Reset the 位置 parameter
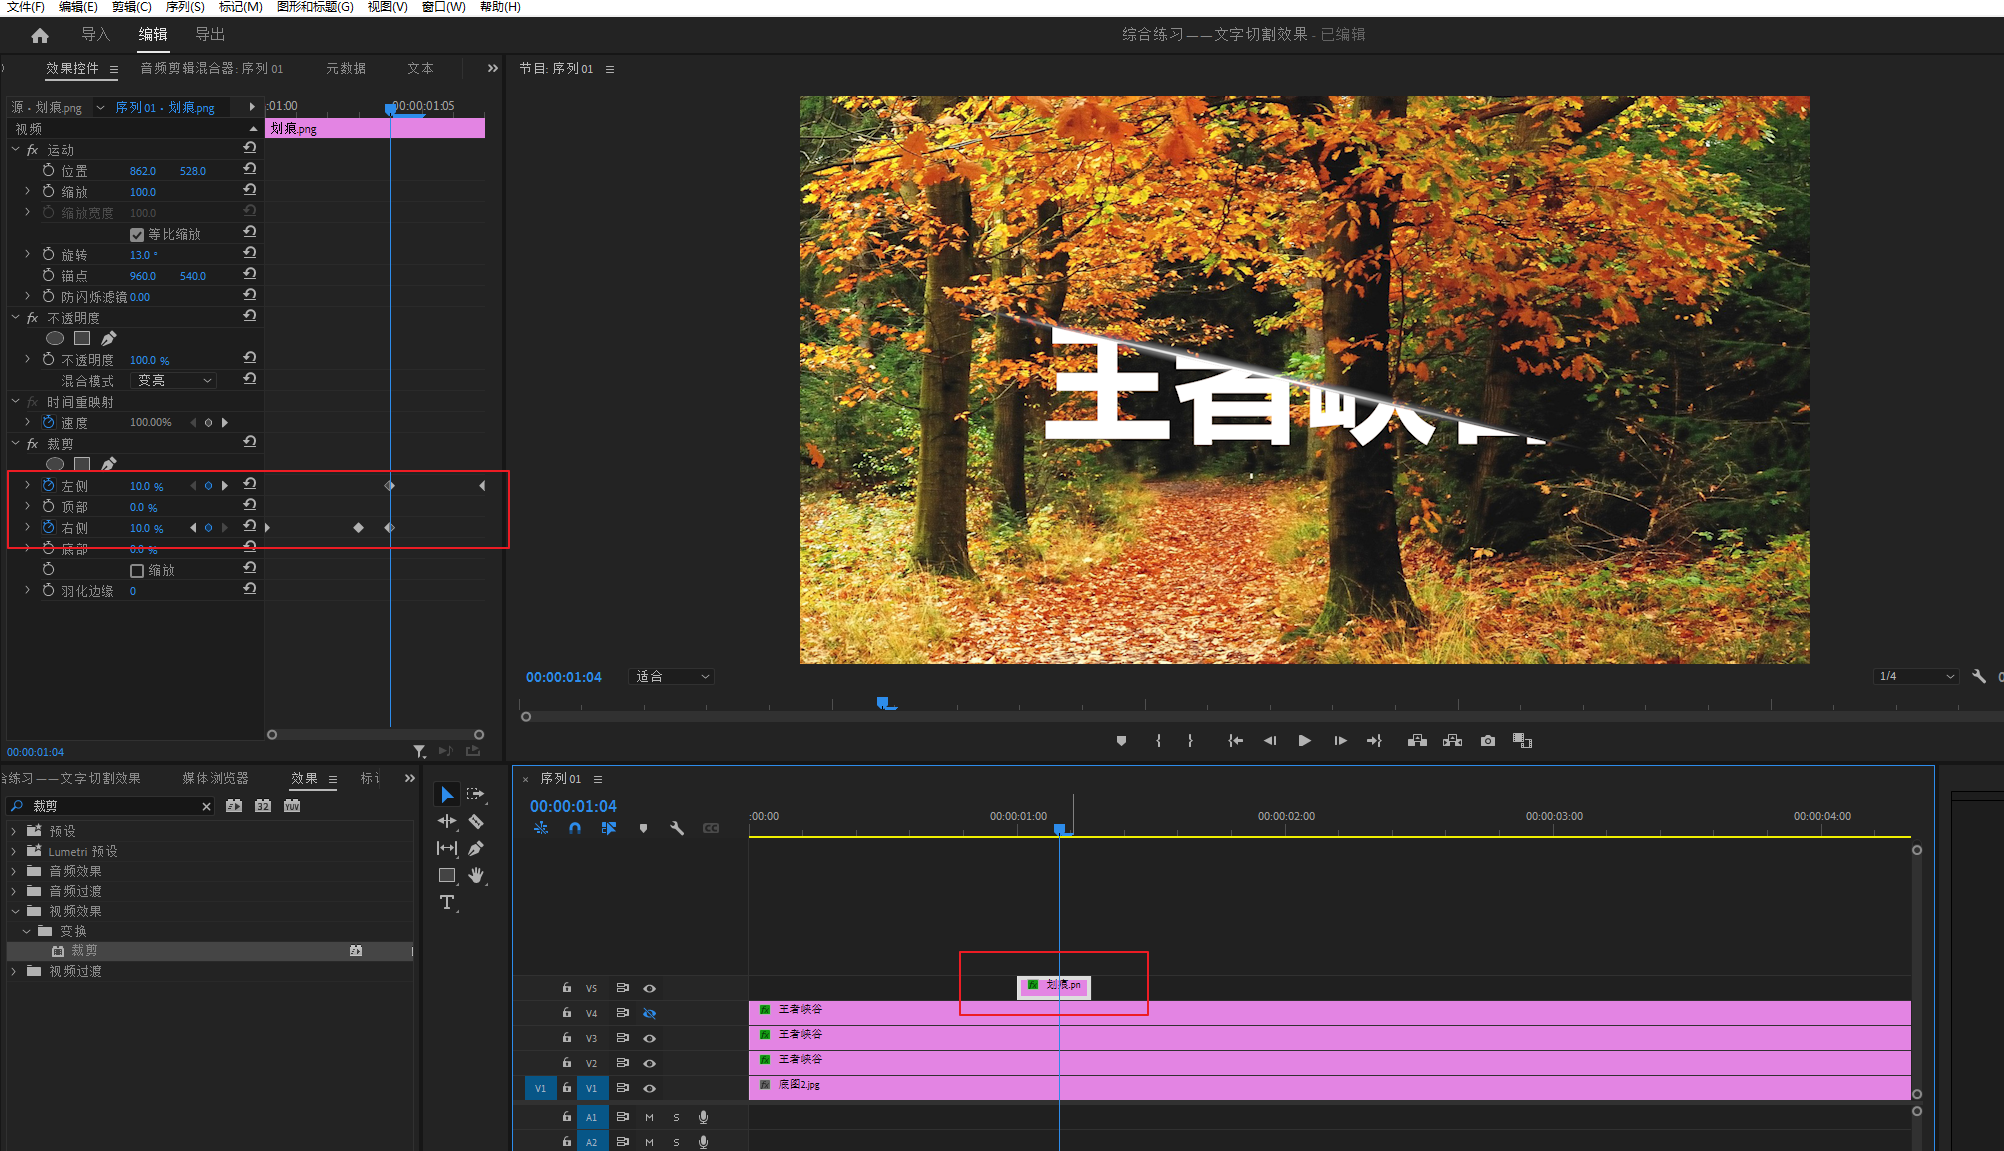 [250, 169]
